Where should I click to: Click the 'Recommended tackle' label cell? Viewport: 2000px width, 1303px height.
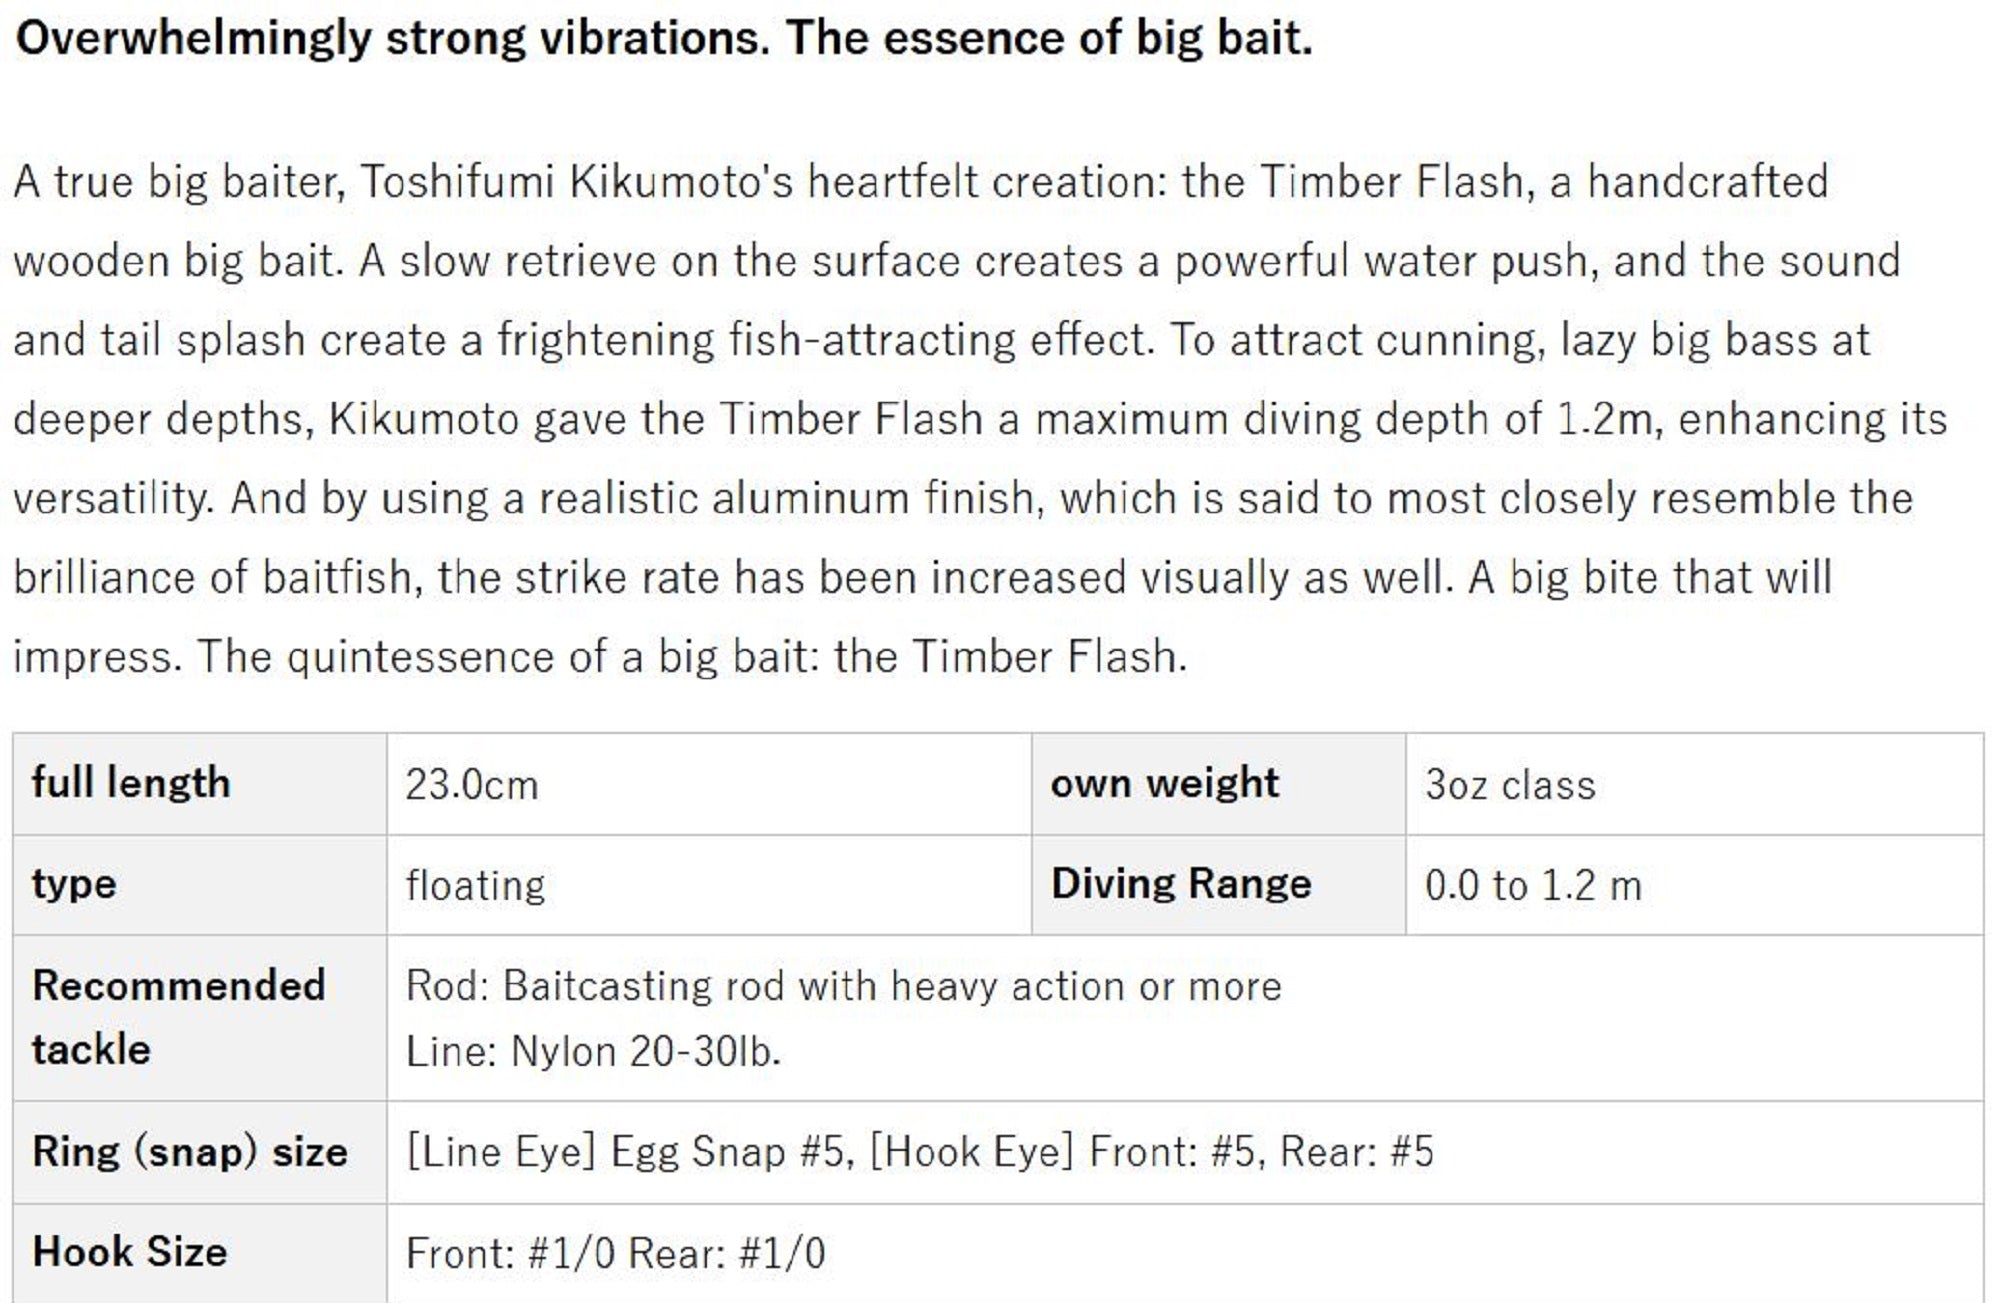(178, 1017)
